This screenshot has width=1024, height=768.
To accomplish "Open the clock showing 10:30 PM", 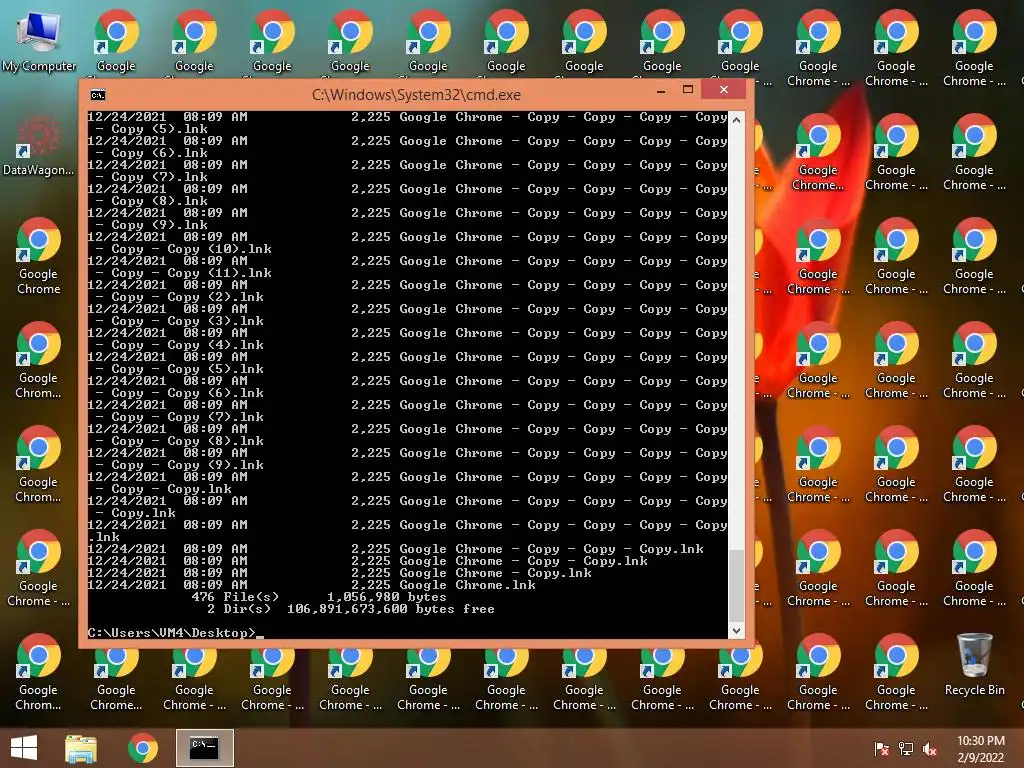I will pyautogui.click(x=980, y=741).
